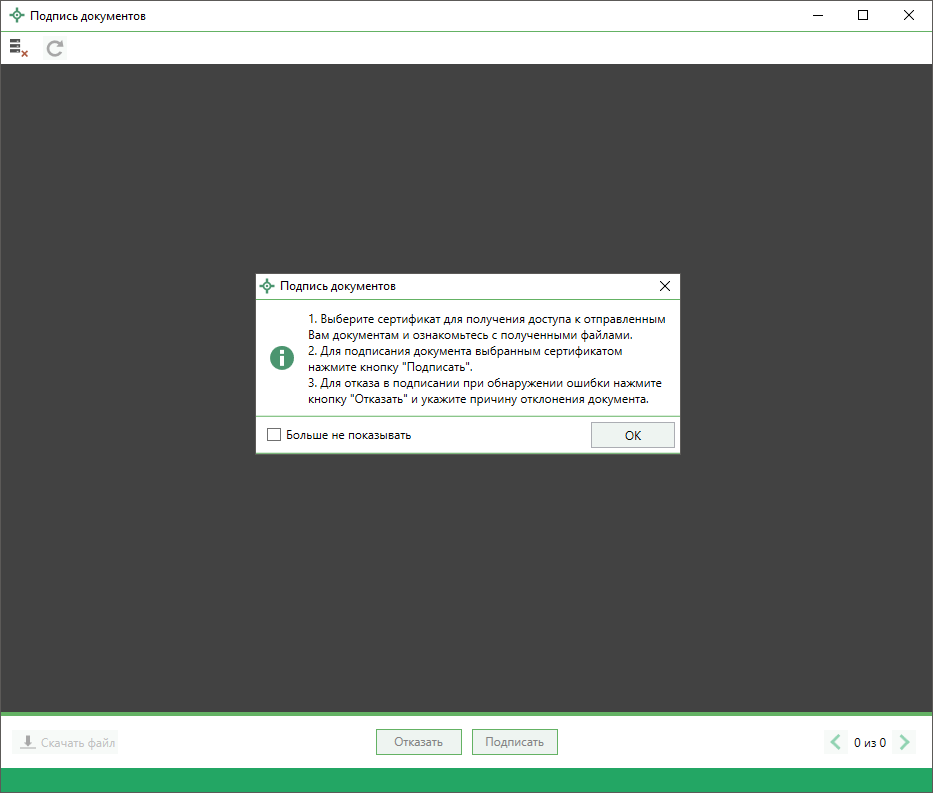Enable the Больше не показывать checkbox
Screen dimensions: 933x793
(x=274, y=435)
